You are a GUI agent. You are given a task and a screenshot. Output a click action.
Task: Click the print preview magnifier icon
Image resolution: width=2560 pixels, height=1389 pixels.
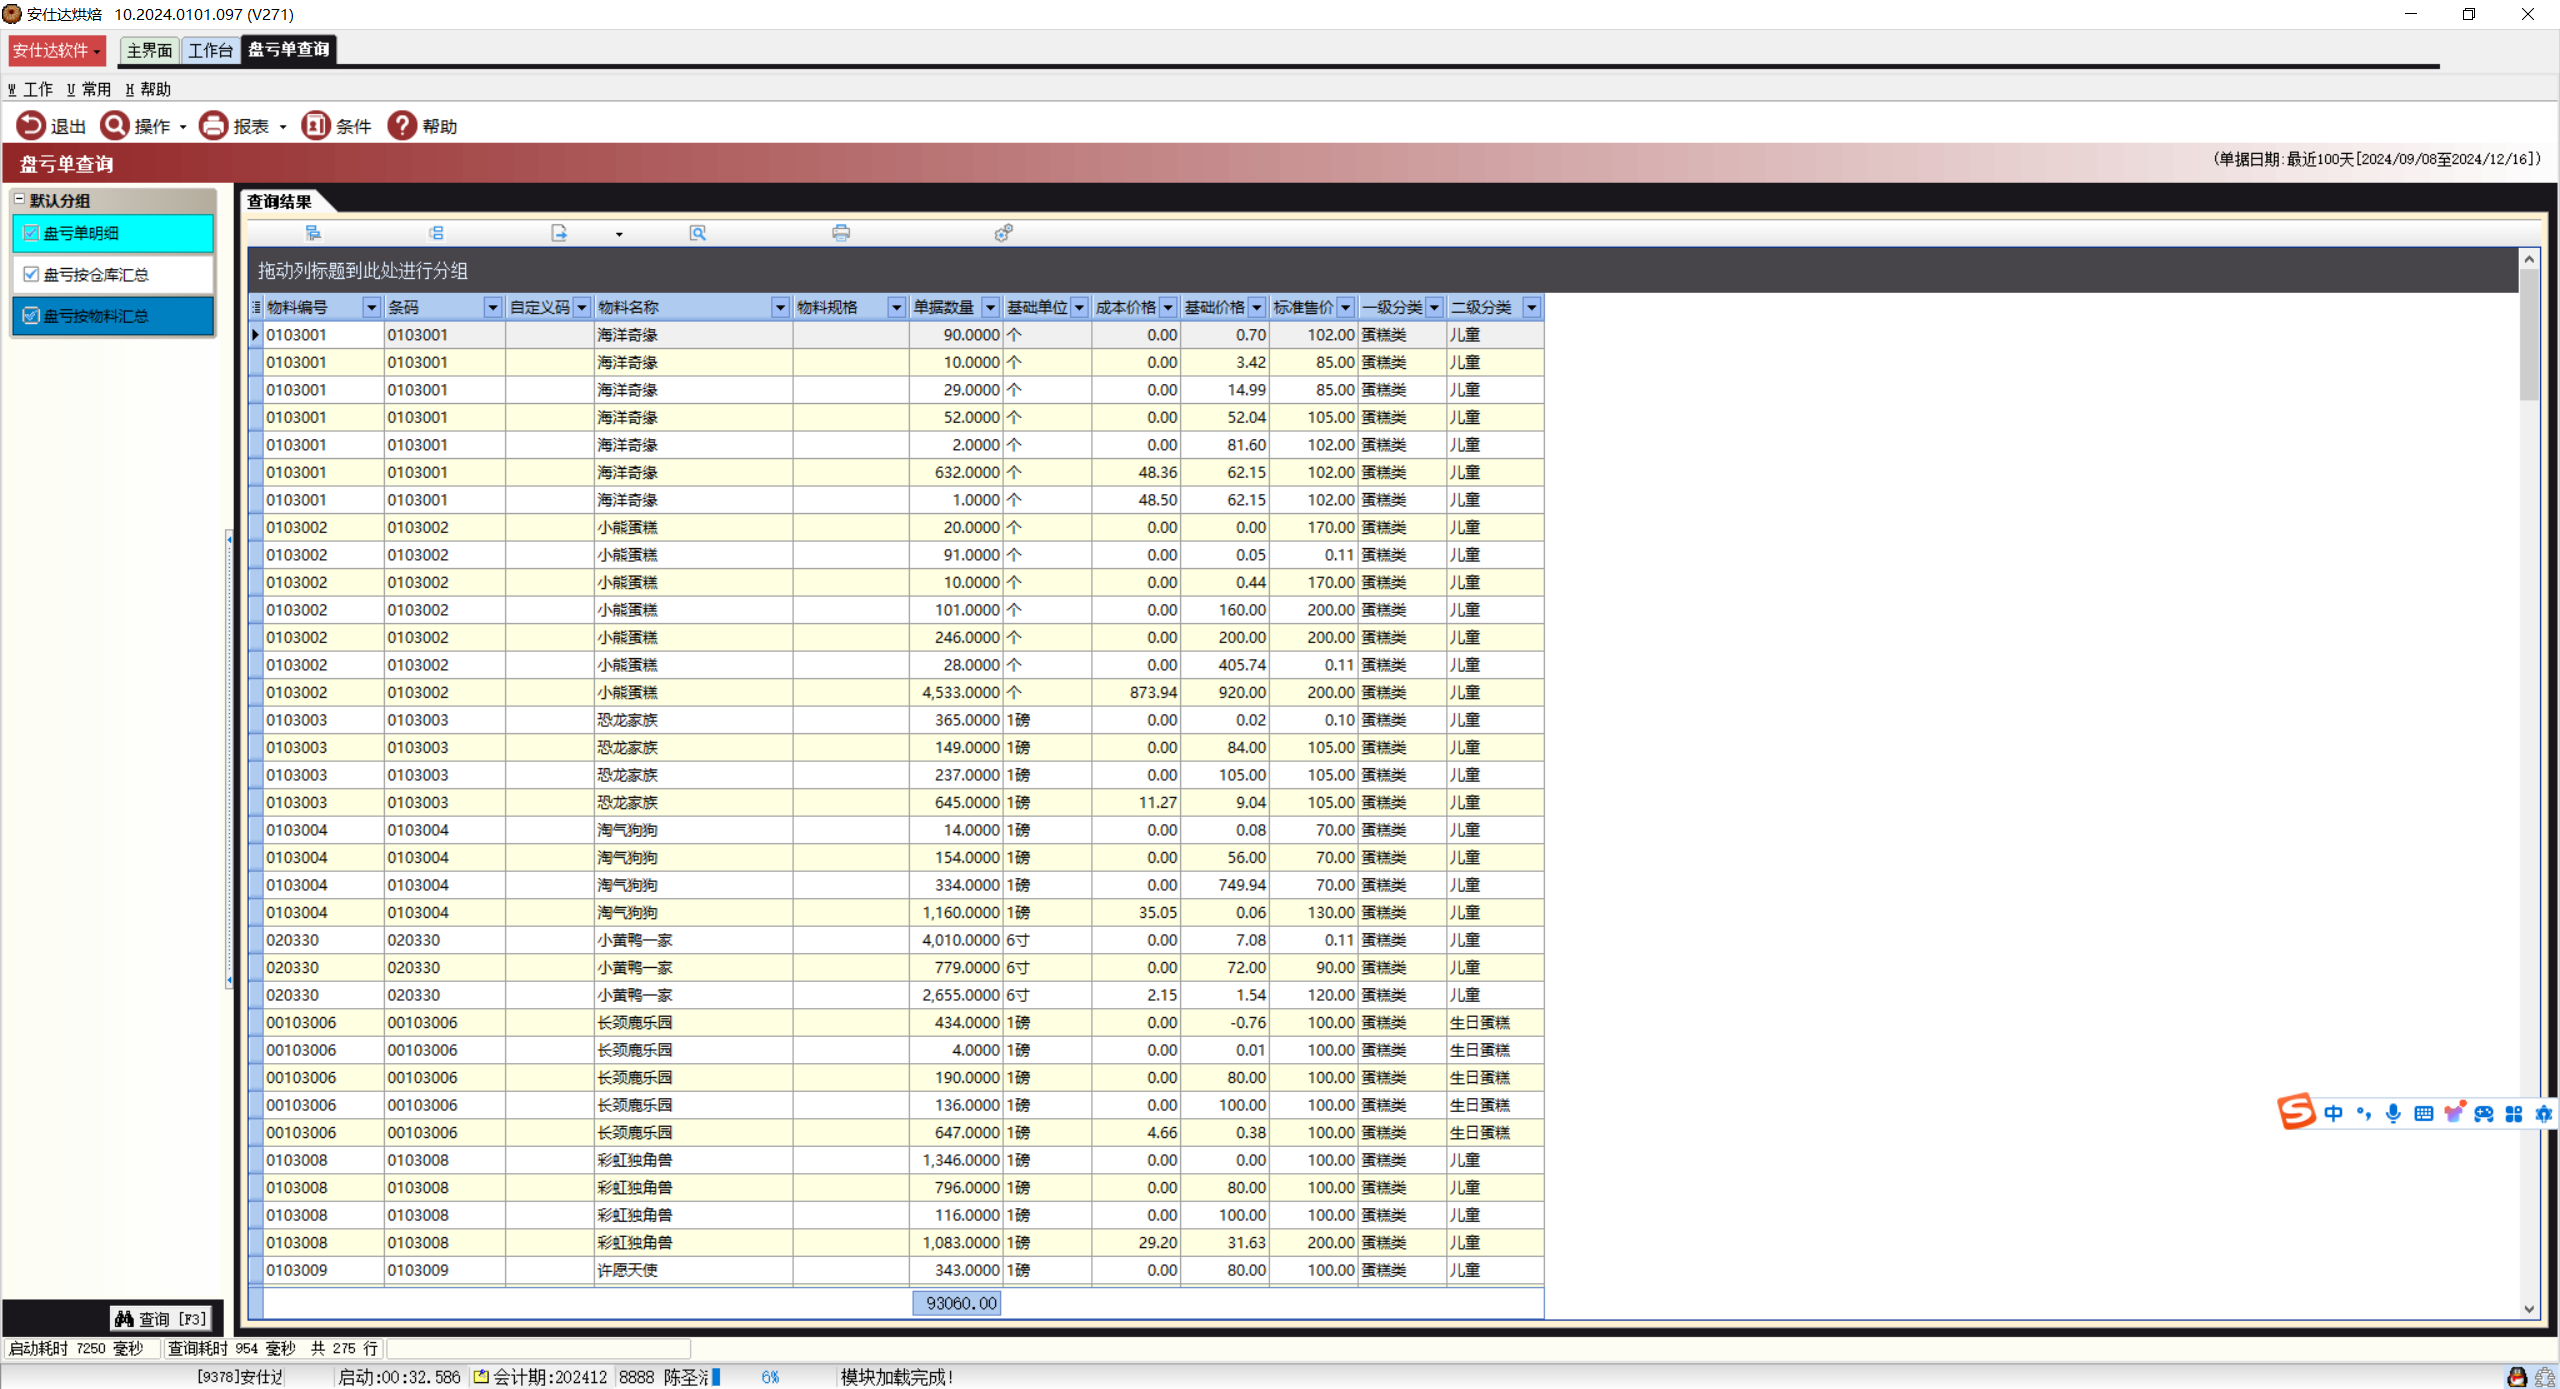[698, 233]
